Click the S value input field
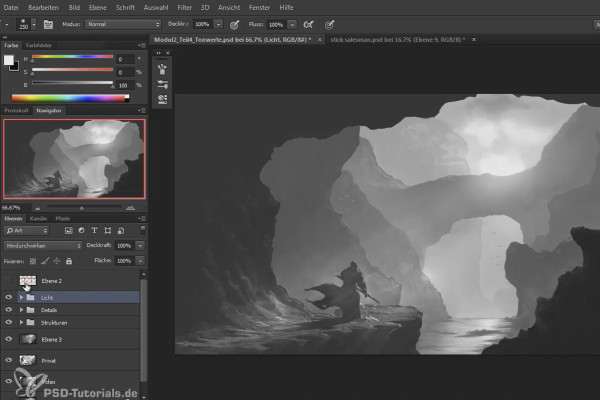Viewport: 600px width, 400px height. [126, 72]
